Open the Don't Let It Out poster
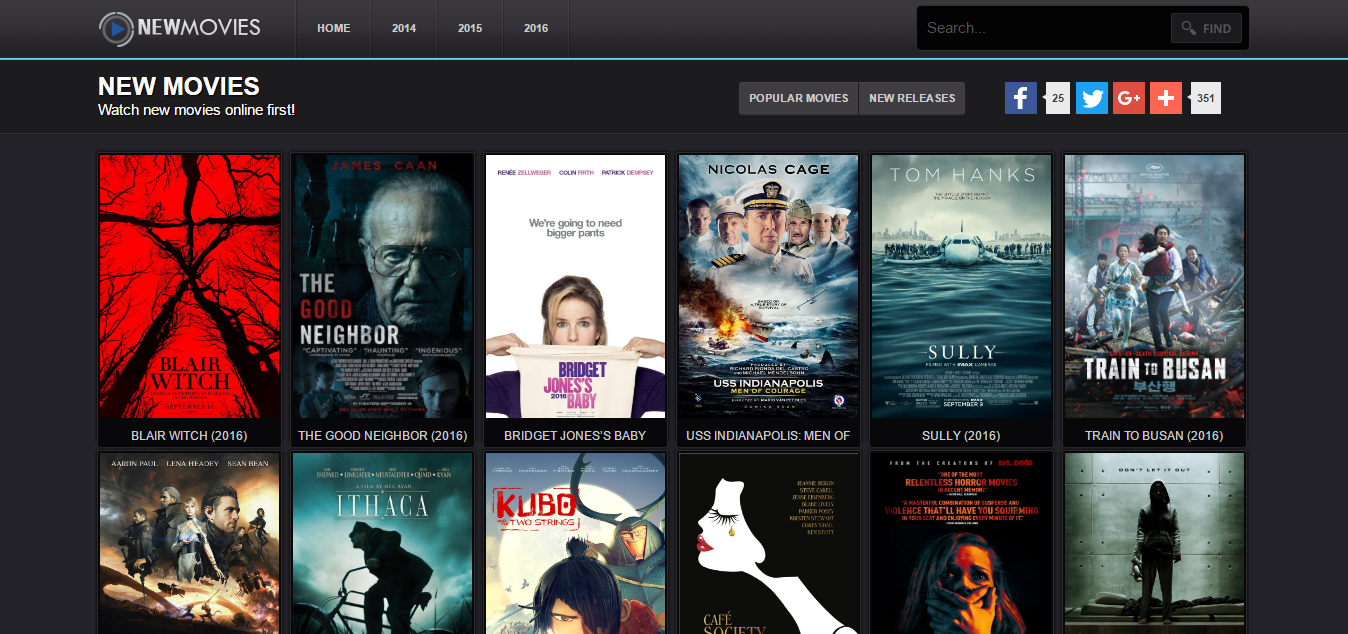 click(1154, 543)
